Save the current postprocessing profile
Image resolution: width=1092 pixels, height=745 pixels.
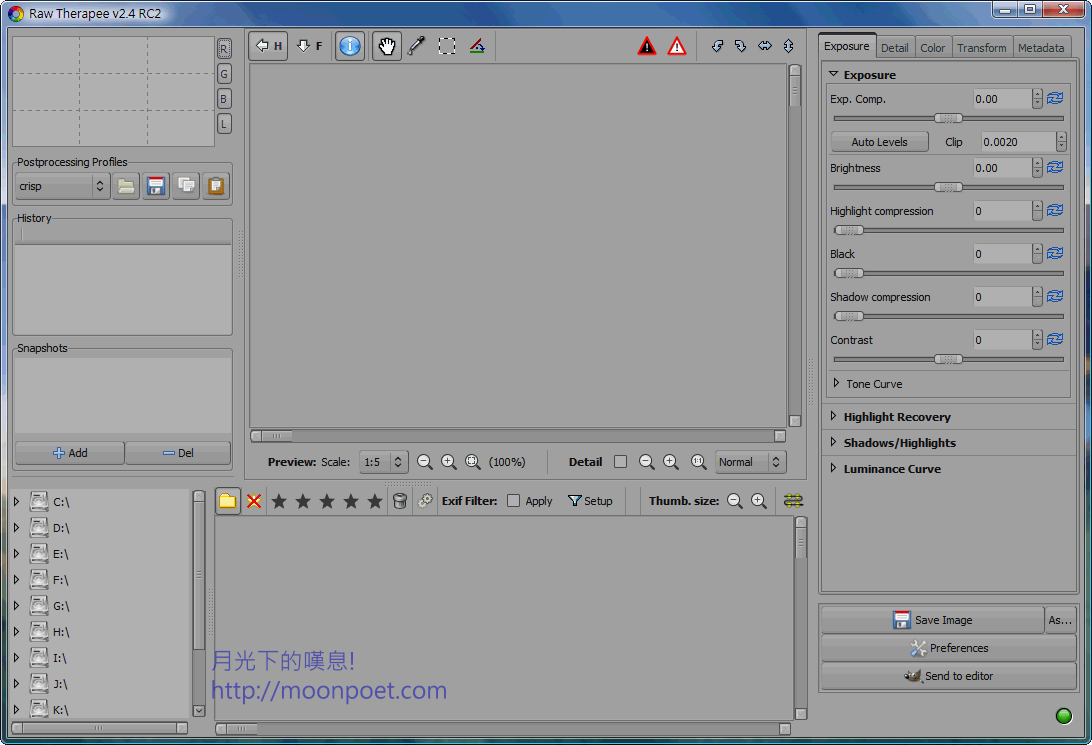click(x=155, y=186)
